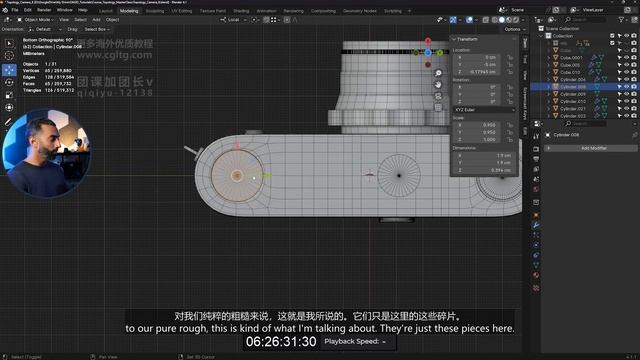Image resolution: width=640 pixels, height=360 pixels.
Task: Open the World properties tab
Action: point(536,189)
